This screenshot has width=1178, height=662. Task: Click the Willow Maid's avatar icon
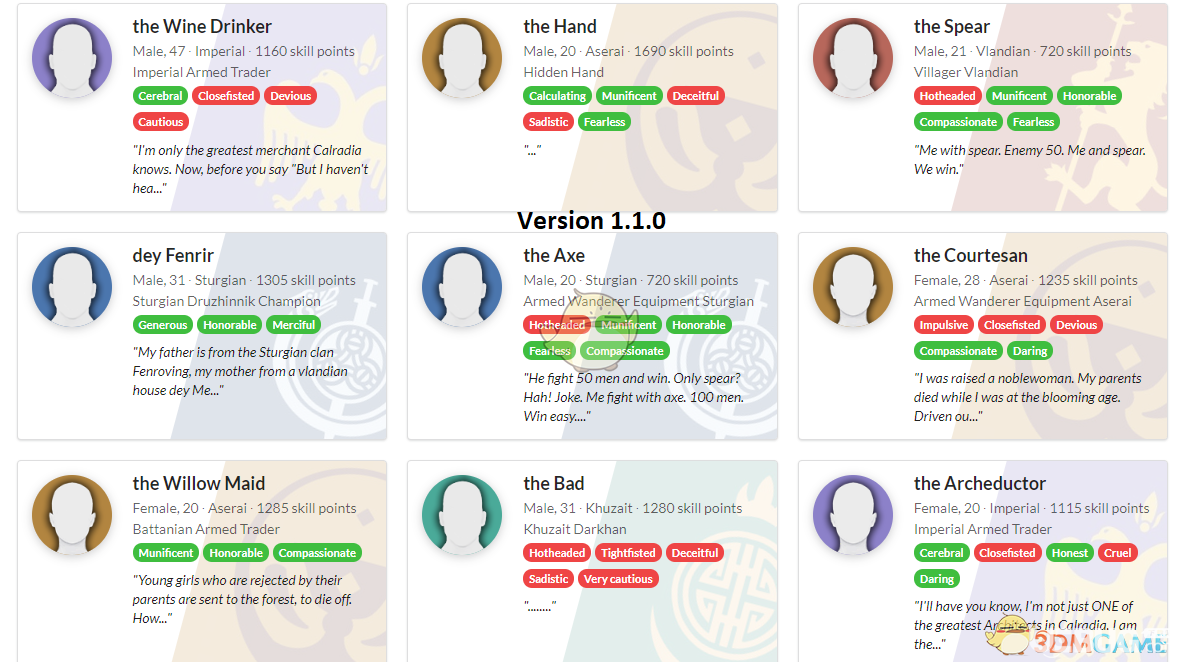(x=72, y=515)
